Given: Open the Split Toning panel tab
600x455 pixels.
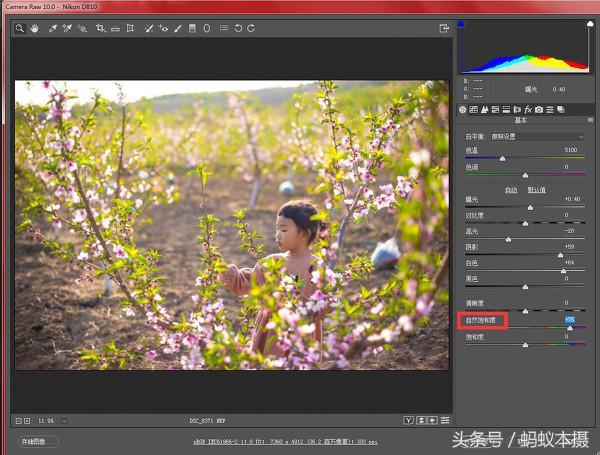Looking at the screenshot, I should coord(506,110).
